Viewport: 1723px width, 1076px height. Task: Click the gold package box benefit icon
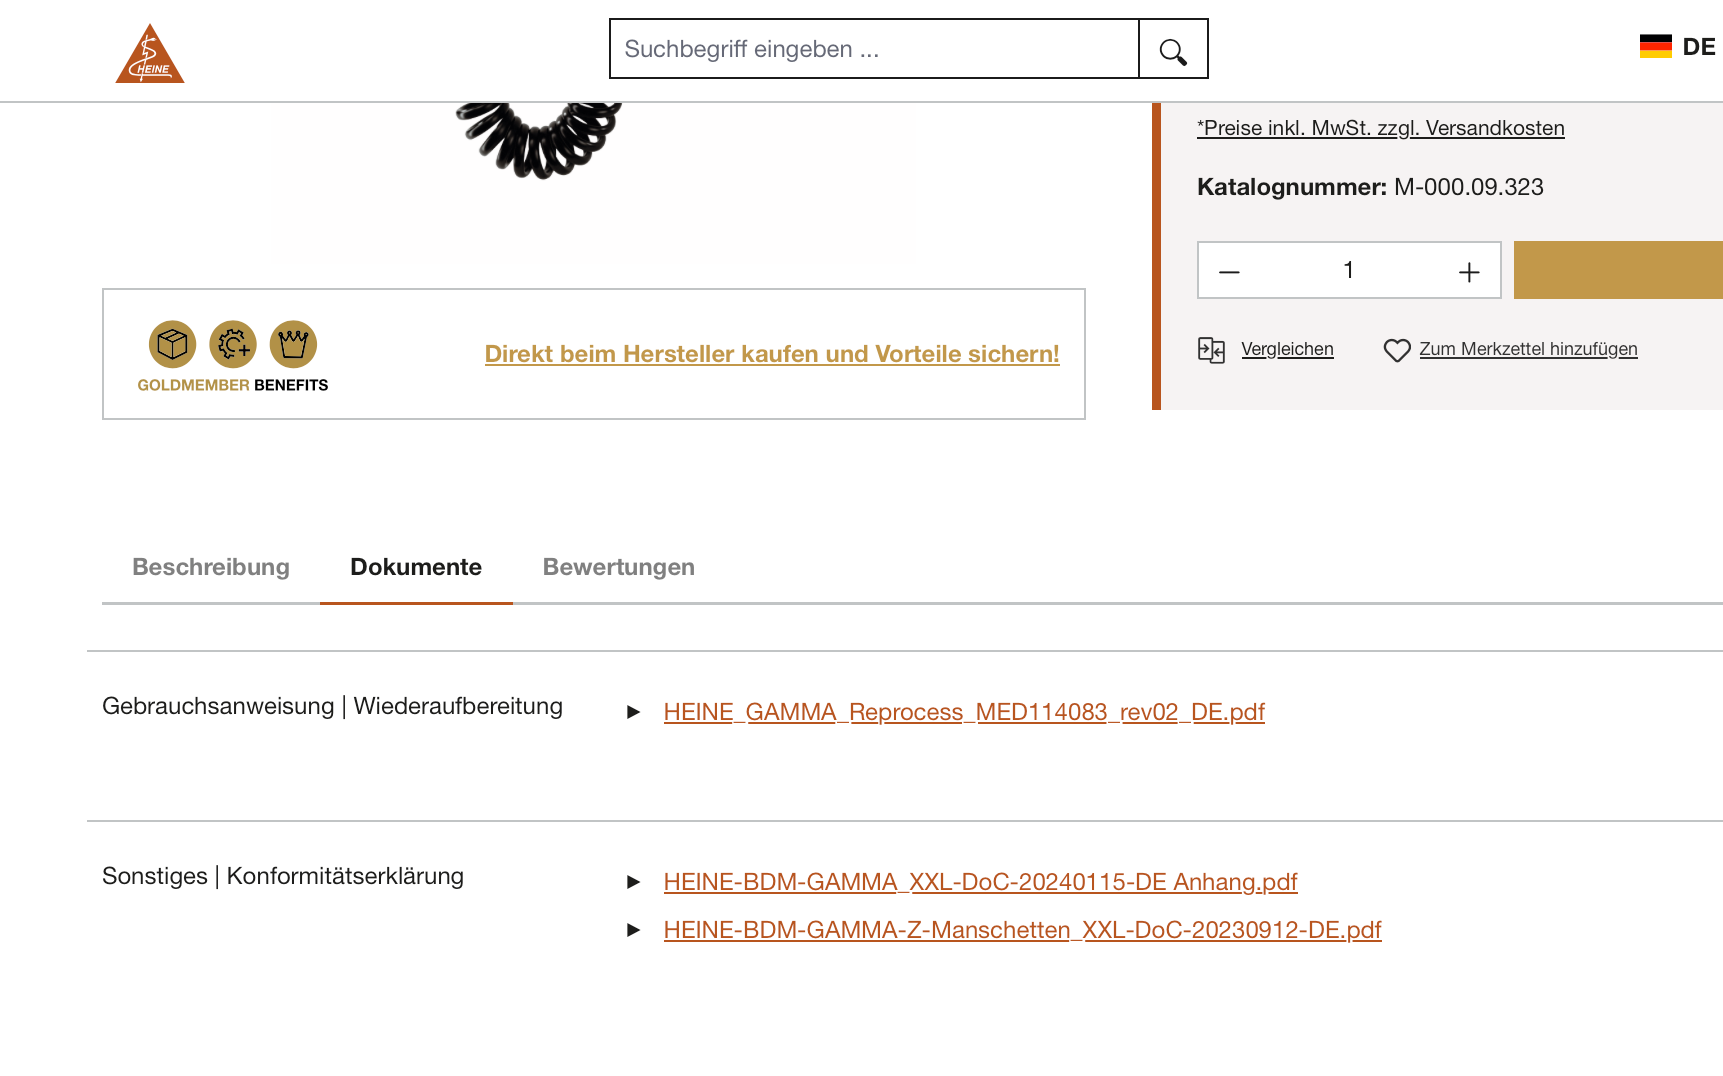(173, 345)
